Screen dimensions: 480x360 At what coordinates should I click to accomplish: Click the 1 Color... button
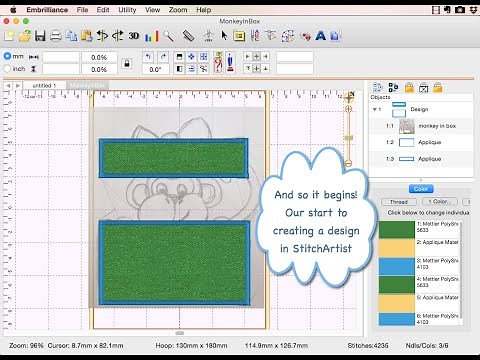click(x=440, y=202)
